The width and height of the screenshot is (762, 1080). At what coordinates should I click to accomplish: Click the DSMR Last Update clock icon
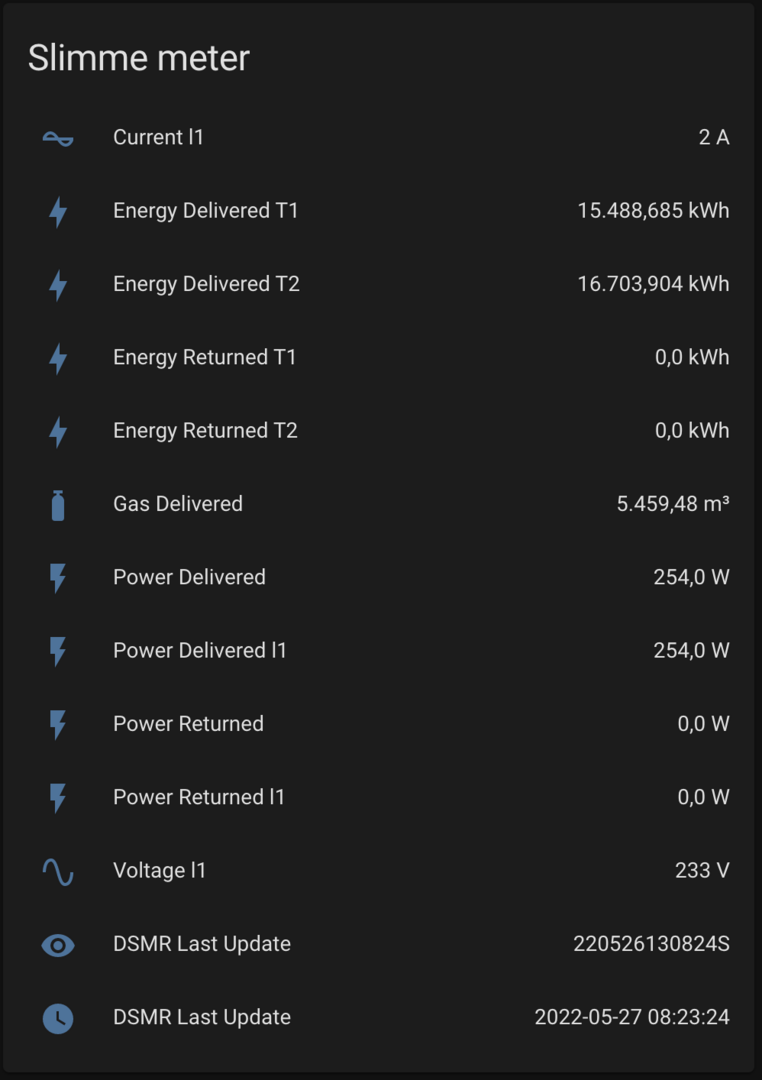pos(58,1018)
